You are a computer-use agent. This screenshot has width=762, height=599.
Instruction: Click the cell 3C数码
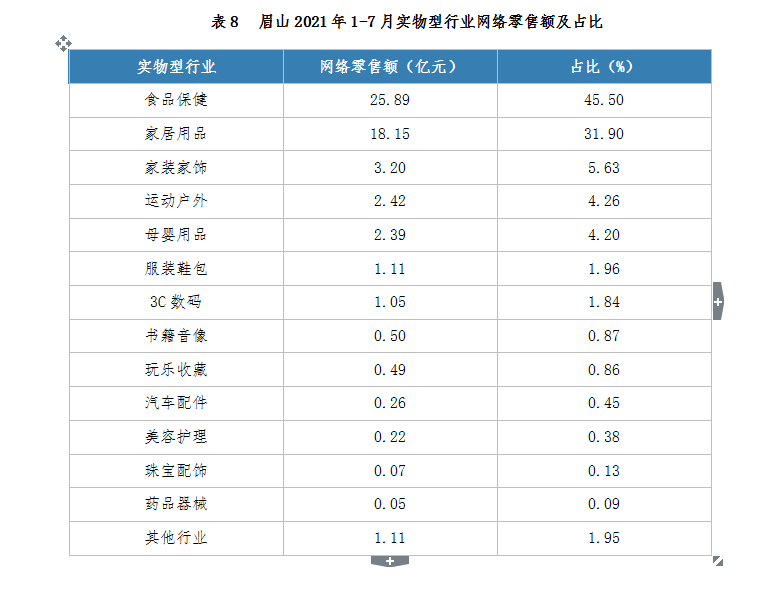tap(175, 302)
